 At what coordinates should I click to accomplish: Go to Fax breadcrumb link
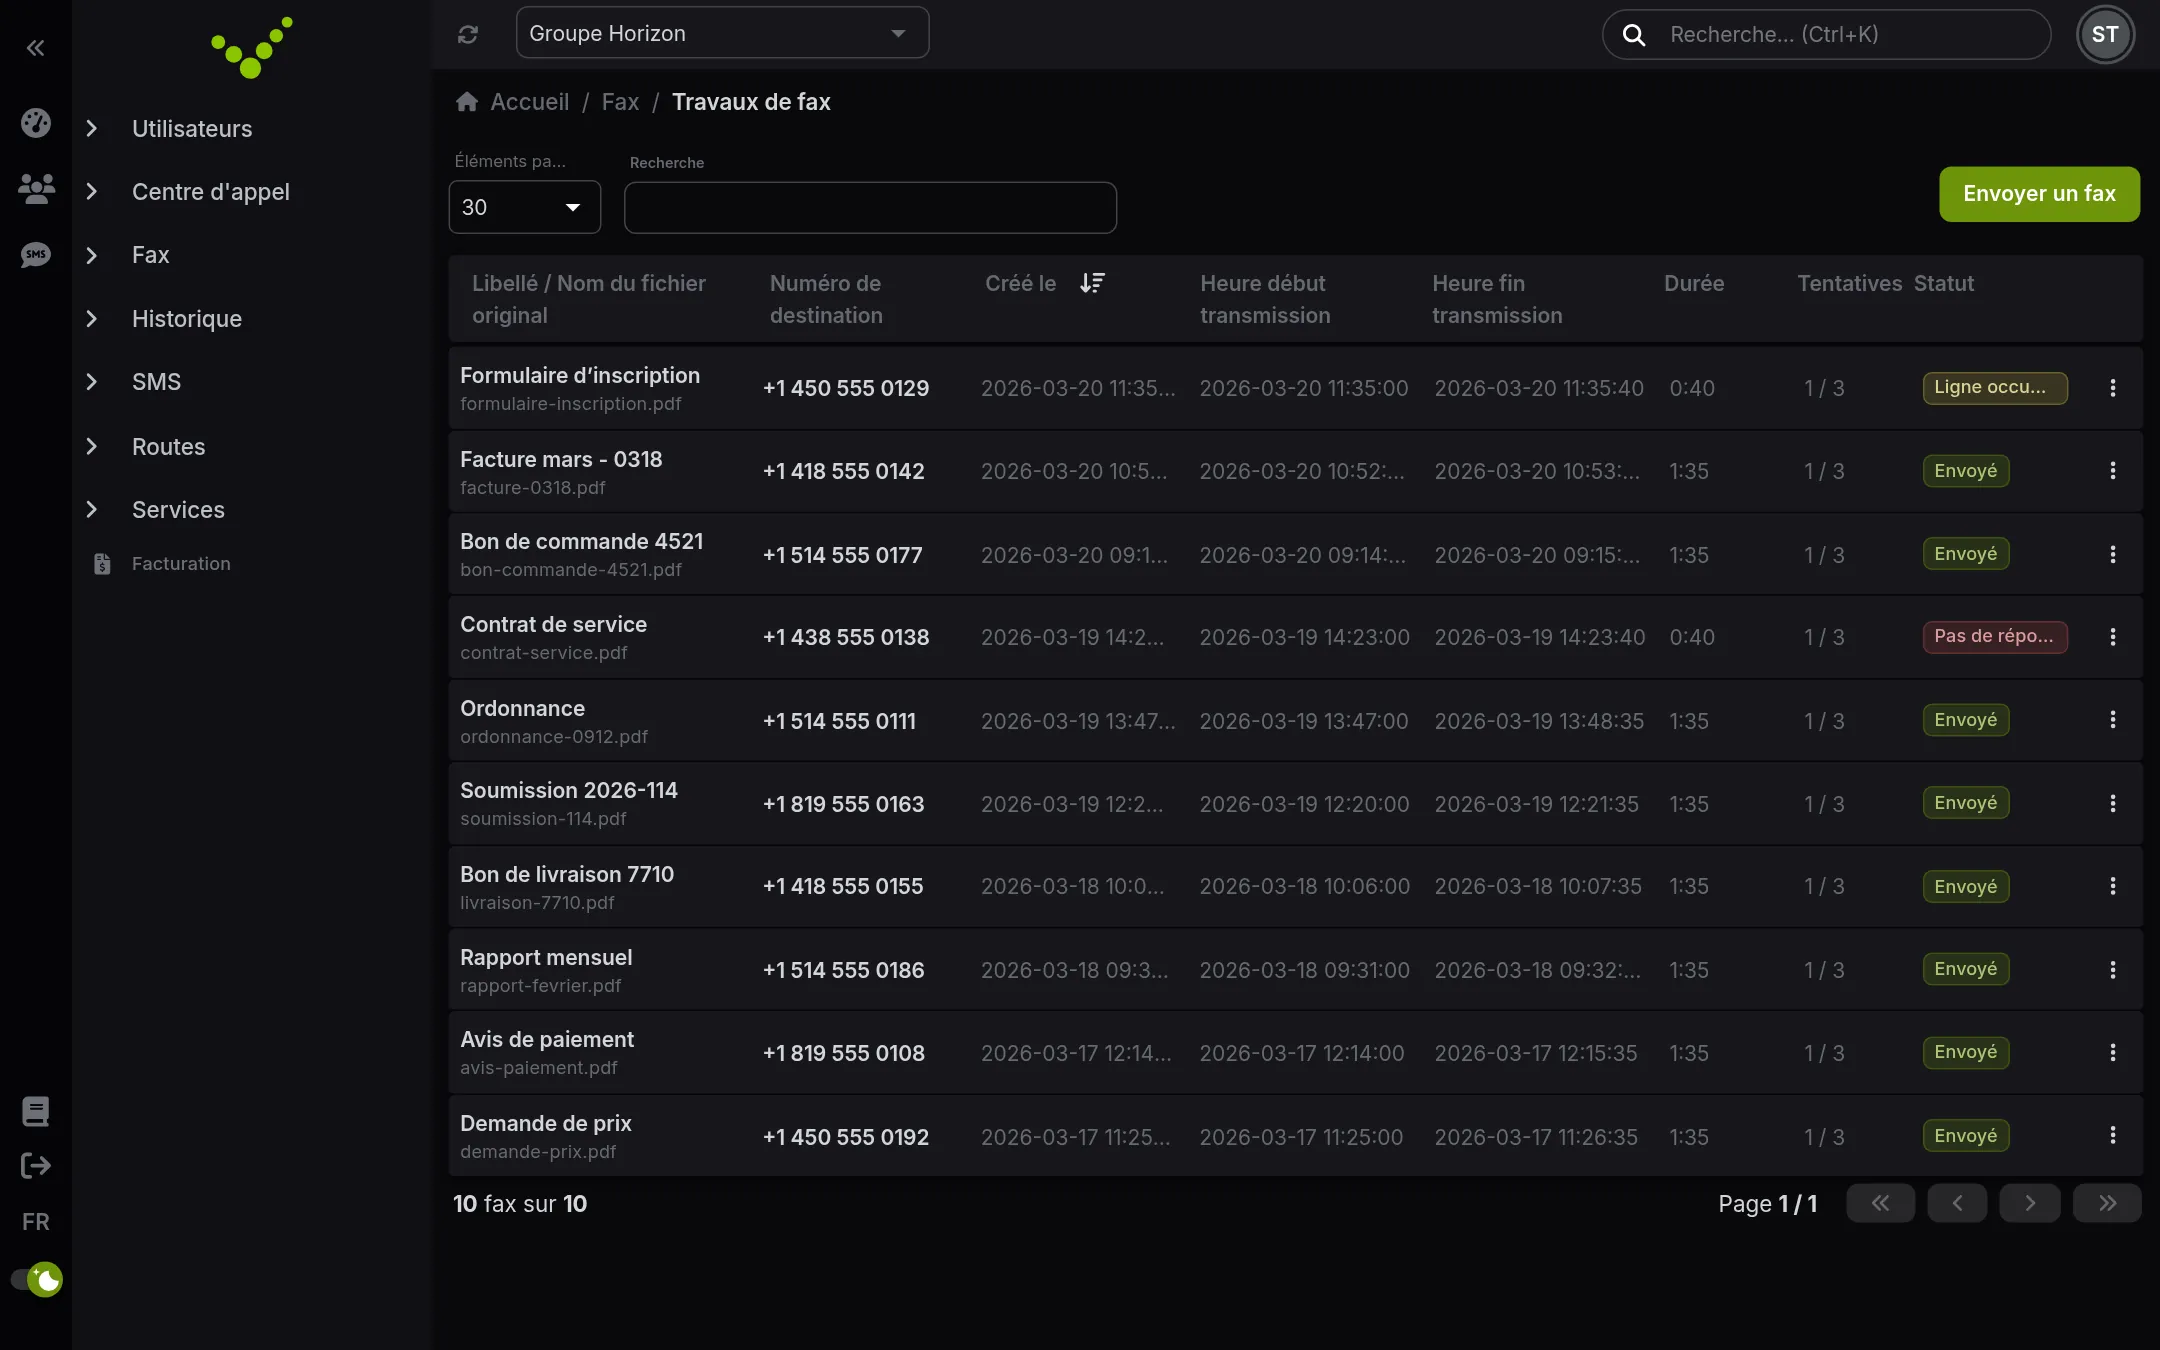pyautogui.click(x=620, y=102)
